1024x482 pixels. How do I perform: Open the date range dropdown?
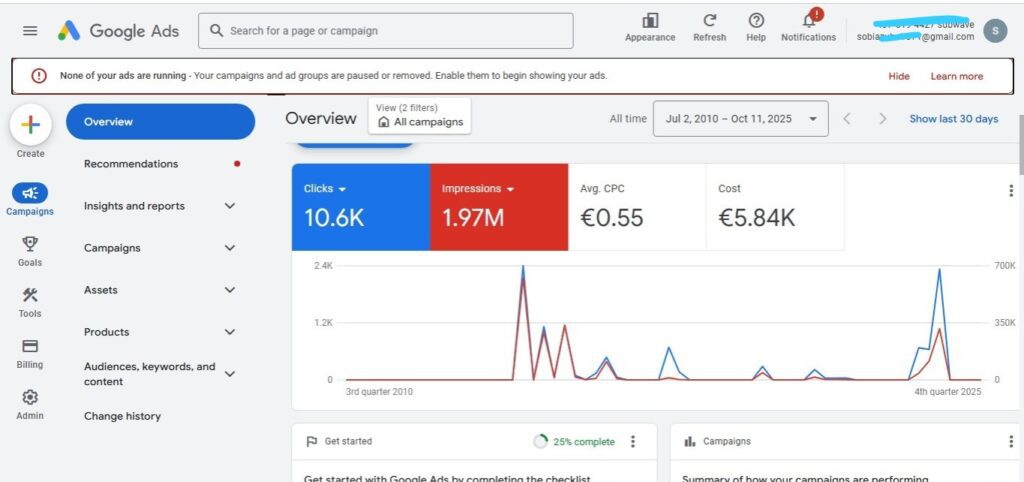[741, 119]
